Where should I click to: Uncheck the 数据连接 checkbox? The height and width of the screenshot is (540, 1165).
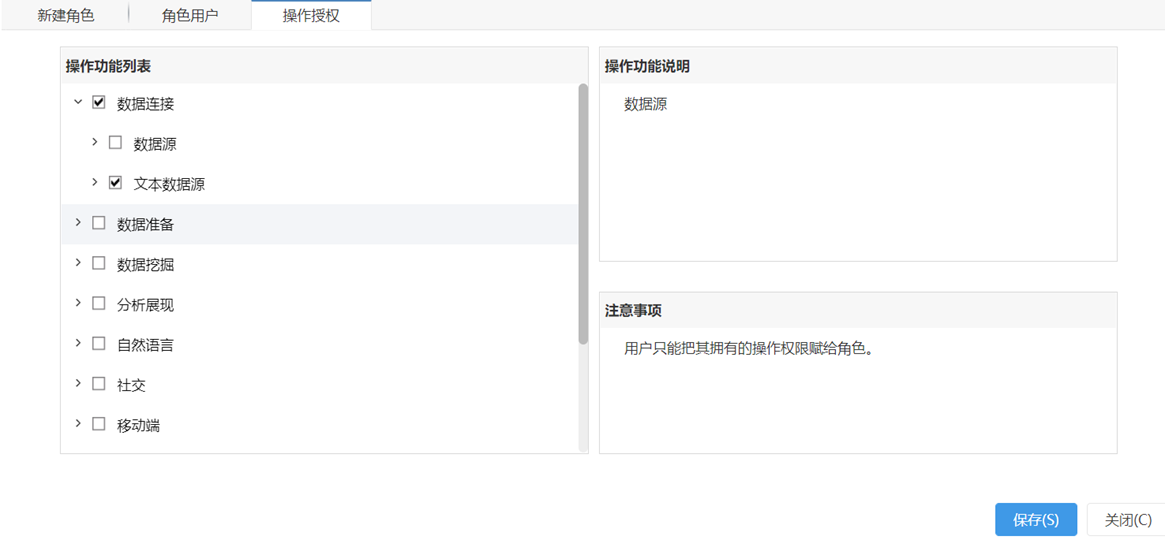tap(98, 103)
